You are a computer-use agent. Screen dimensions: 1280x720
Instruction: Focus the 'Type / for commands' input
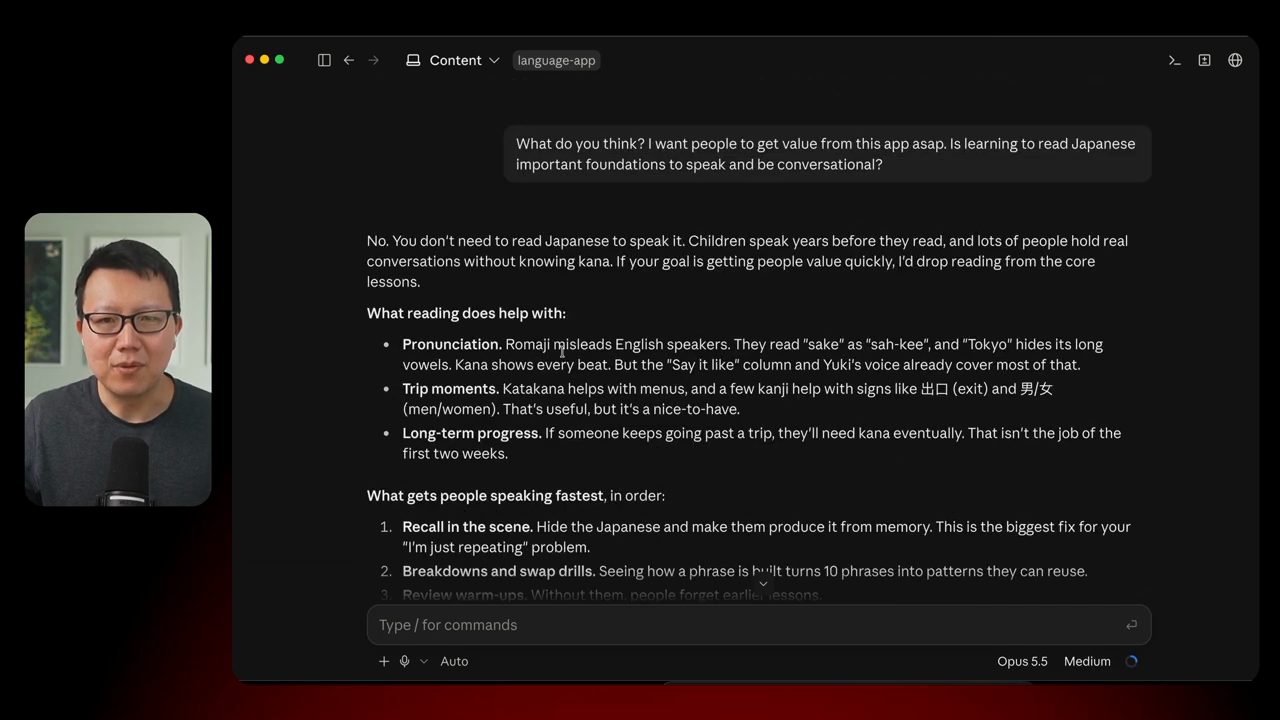(x=759, y=625)
